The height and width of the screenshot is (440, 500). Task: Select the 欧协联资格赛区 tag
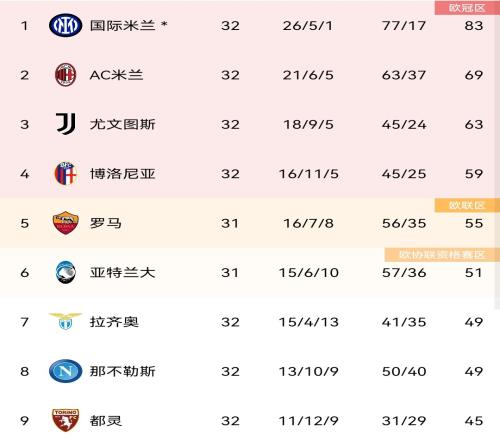click(442, 255)
